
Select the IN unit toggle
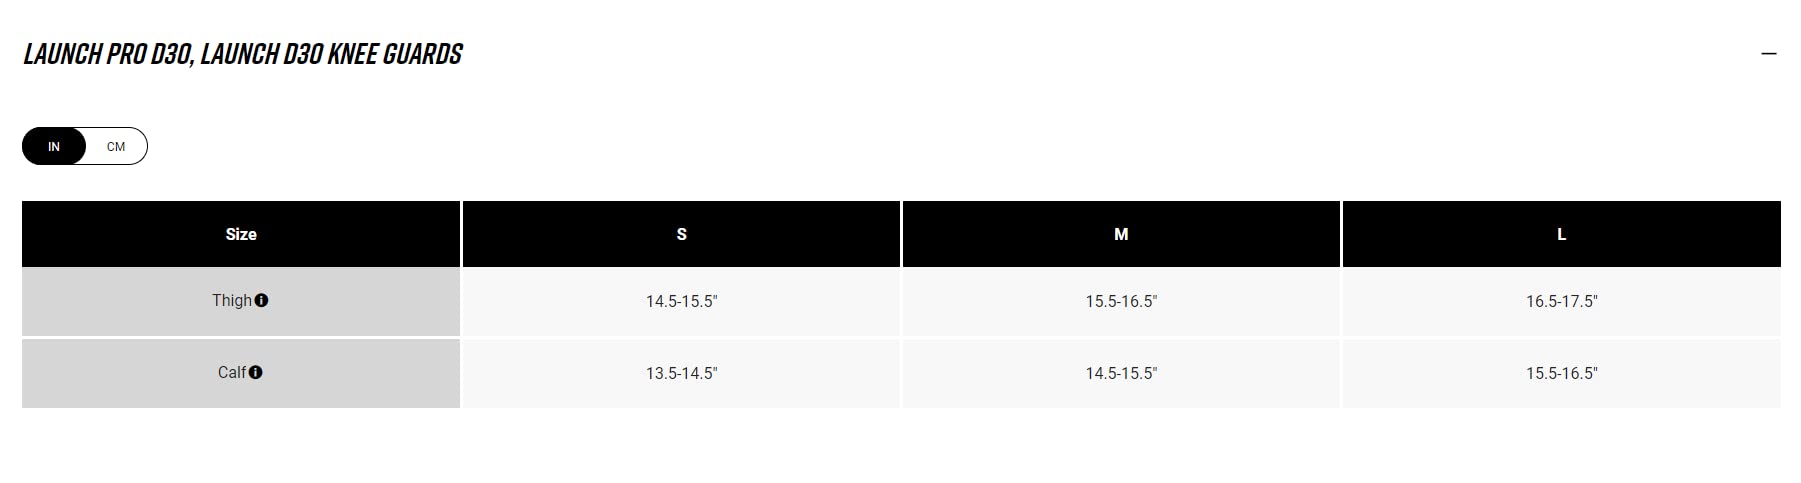pos(54,147)
